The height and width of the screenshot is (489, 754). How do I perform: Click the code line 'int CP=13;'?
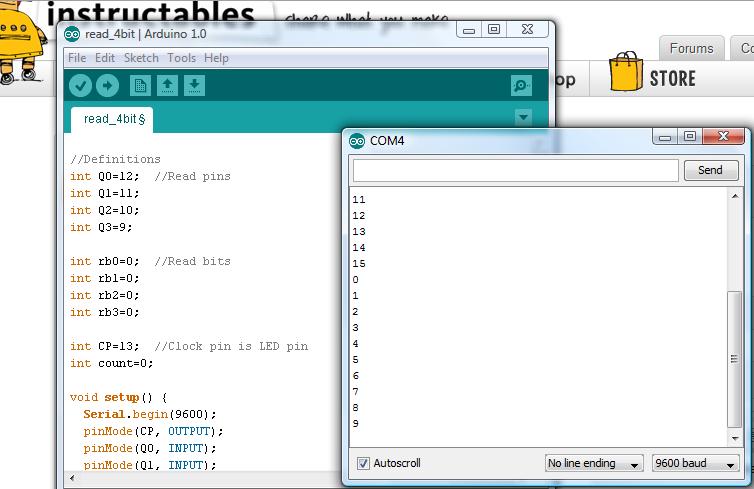point(104,346)
